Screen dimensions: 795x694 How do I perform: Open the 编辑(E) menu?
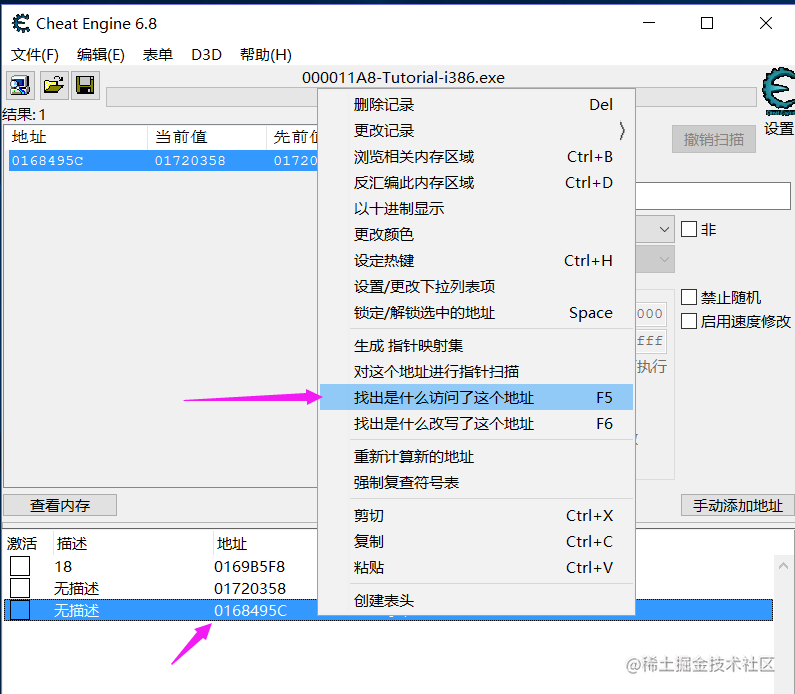[100, 54]
